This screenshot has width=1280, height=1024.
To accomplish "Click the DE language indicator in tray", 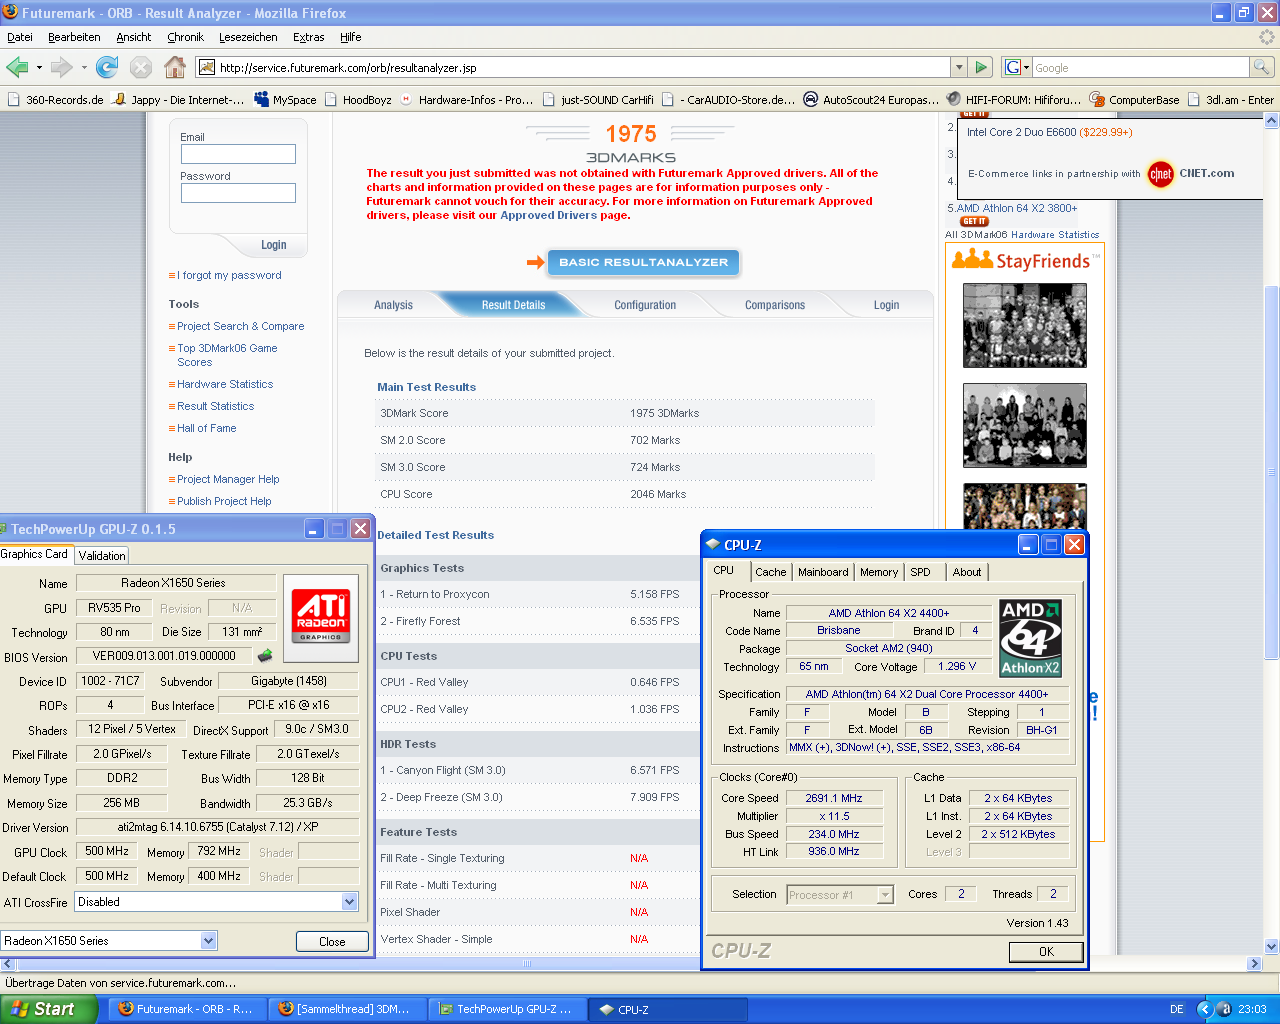I will click(1177, 1009).
